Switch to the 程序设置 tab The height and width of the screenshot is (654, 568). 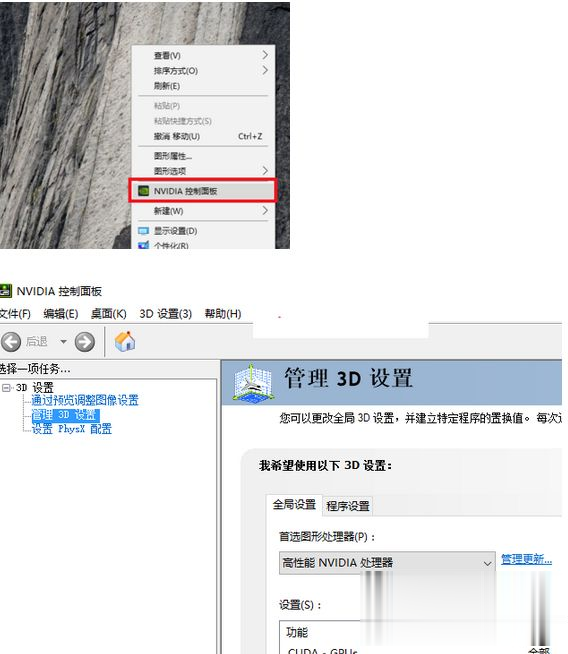point(348,506)
